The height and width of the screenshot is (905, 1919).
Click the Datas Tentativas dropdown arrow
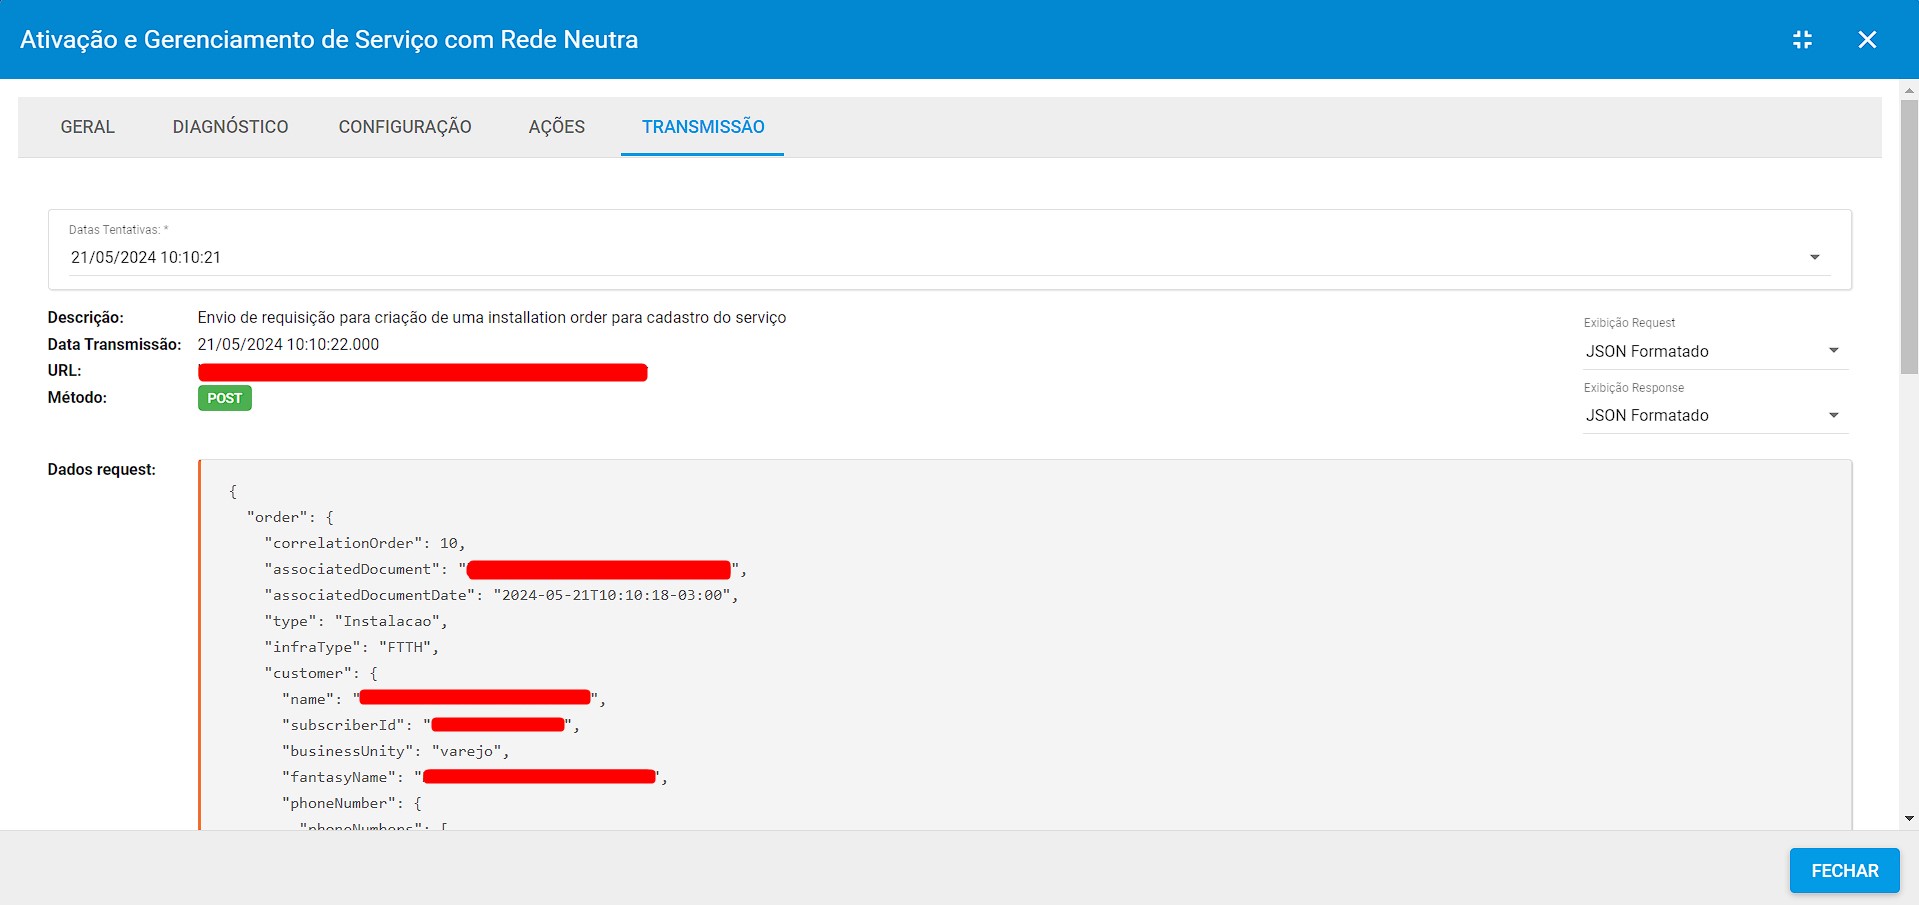point(1815,258)
